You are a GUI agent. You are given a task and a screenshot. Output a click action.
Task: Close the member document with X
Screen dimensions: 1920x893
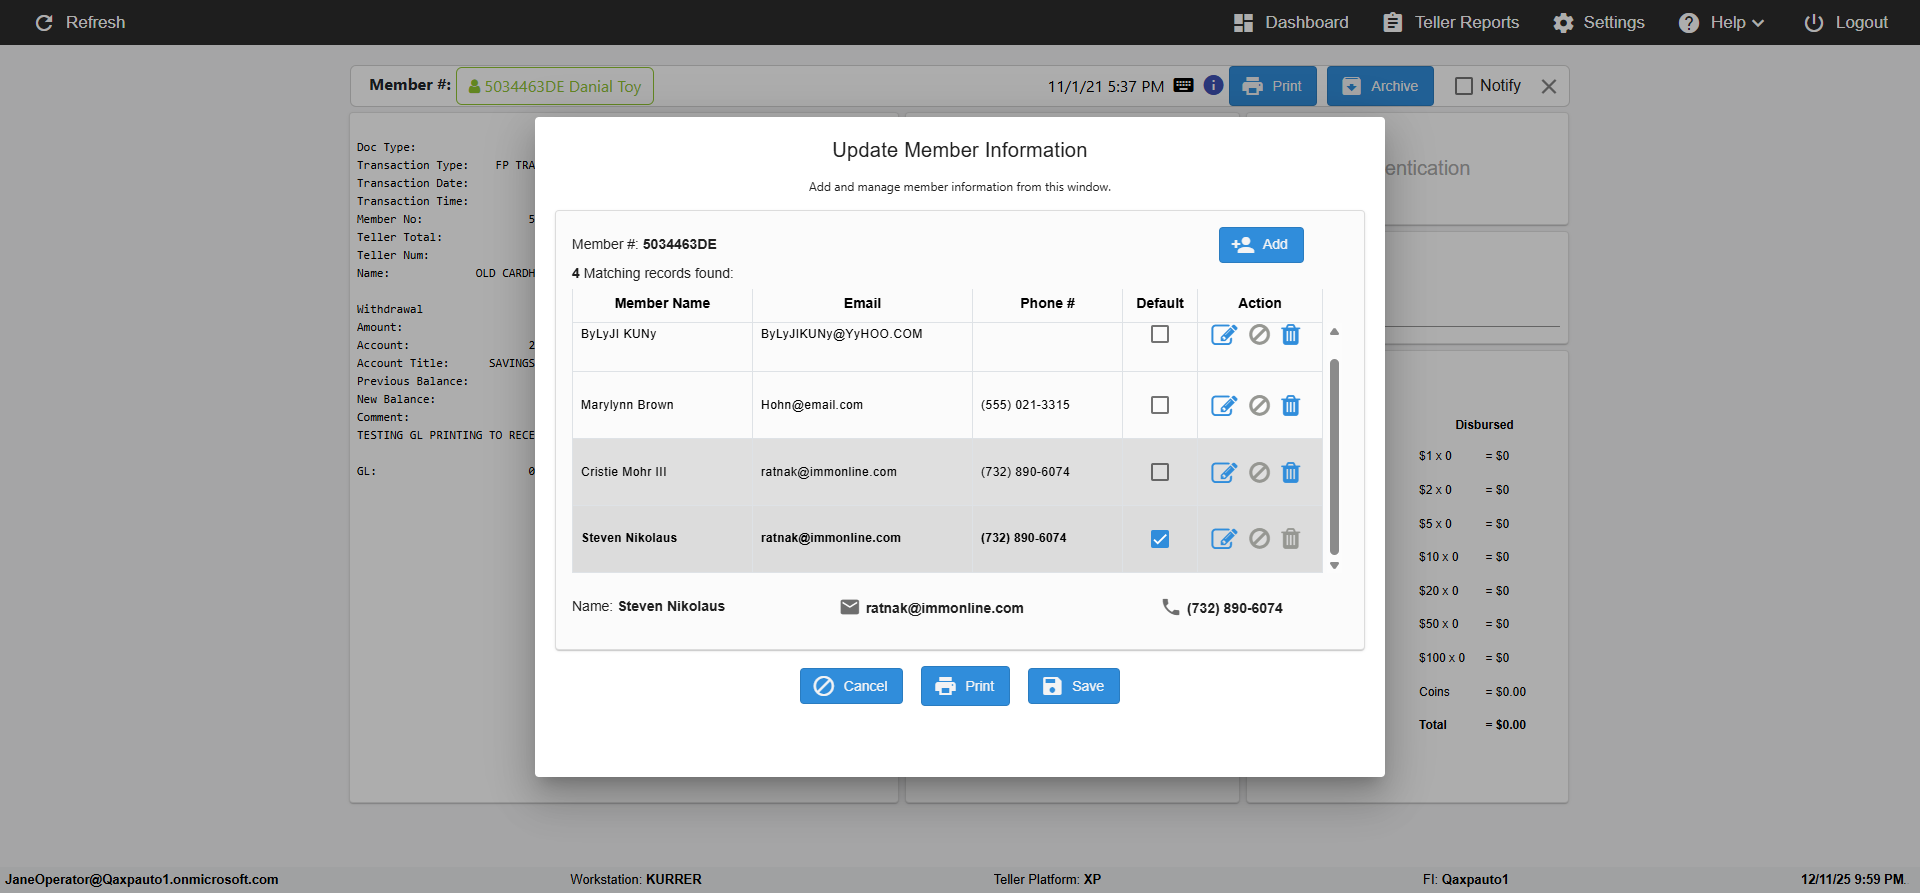tap(1549, 86)
